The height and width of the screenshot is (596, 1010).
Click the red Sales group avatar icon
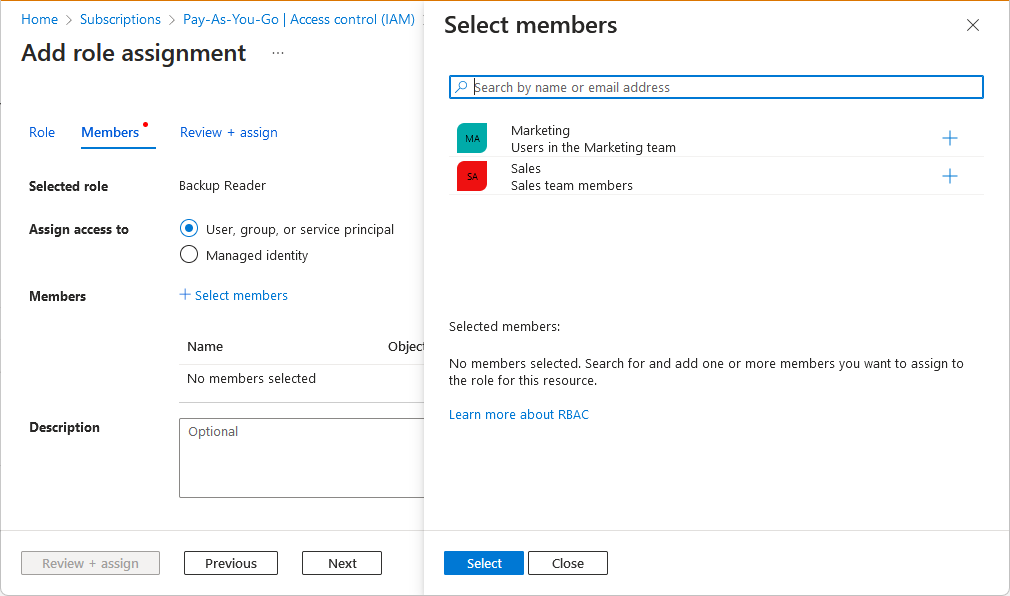[x=472, y=176]
